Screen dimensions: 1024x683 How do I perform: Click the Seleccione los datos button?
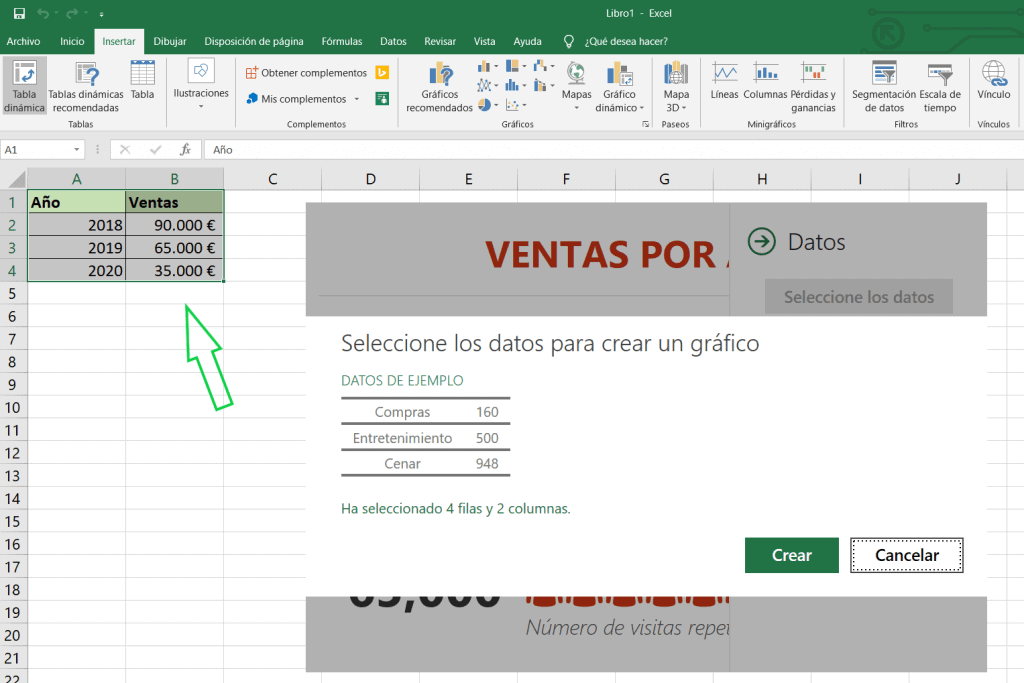pyautogui.click(x=859, y=297)
